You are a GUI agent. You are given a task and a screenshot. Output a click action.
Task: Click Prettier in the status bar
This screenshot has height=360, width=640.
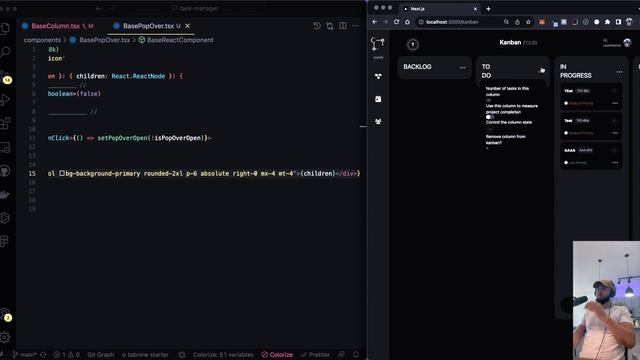coord(315,355)
